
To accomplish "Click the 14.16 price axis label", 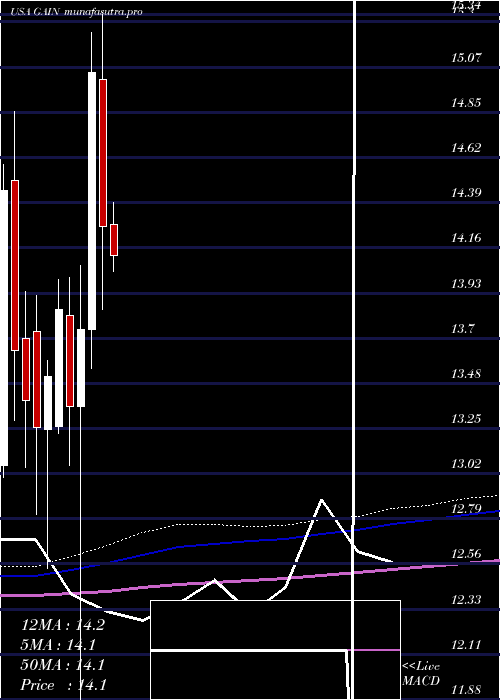I will tap(467, 238).
